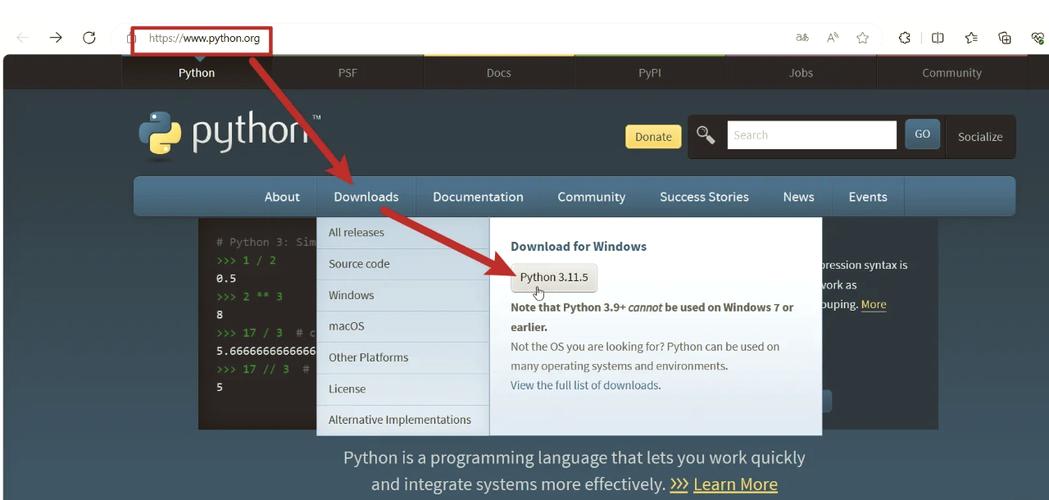Click the Download for Windows heading
Viewport: 1049px width, 500px height.
[x=579, y=246]
